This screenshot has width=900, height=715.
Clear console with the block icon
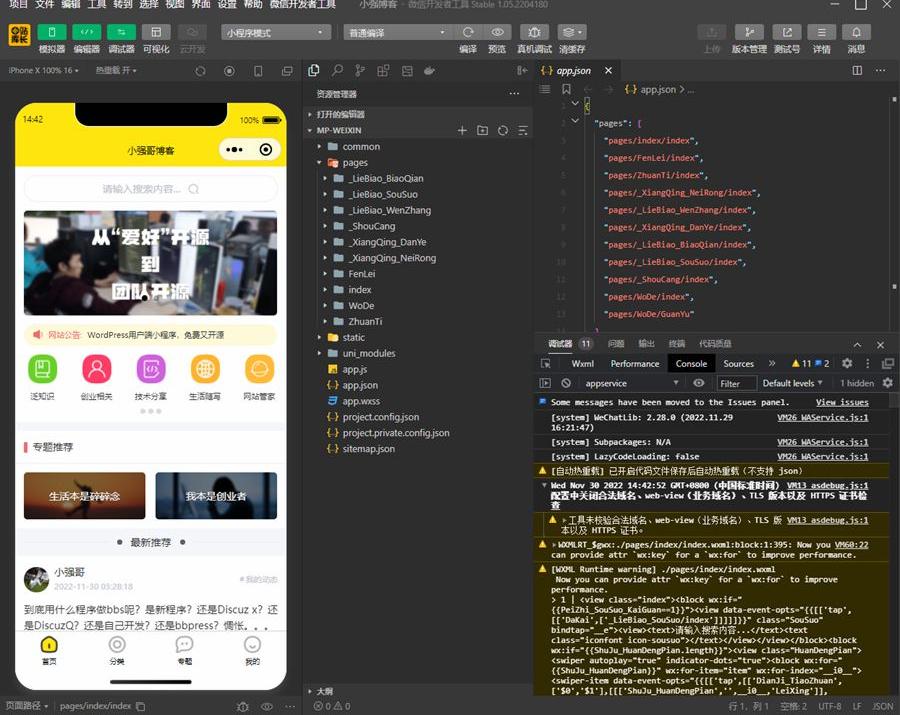tap(566, 383)
